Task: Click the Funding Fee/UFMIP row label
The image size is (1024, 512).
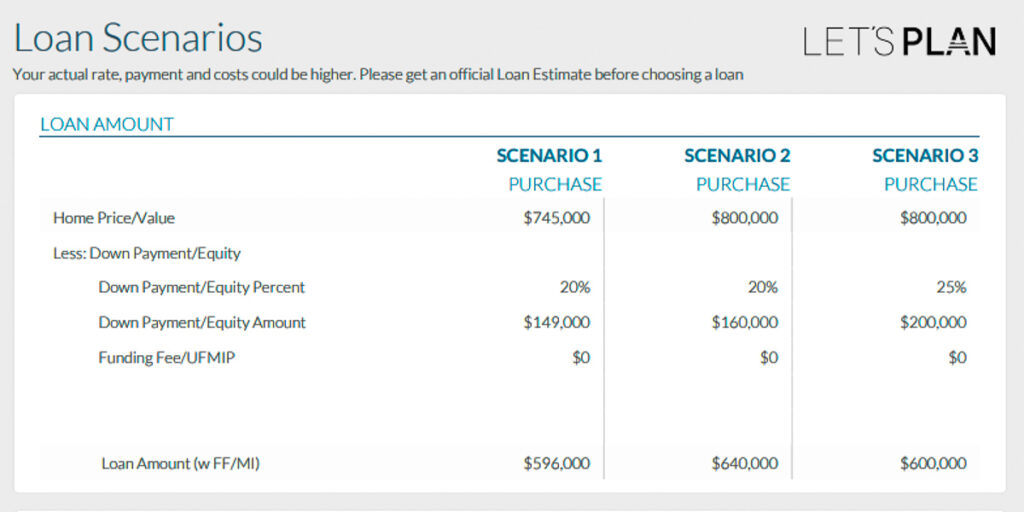Action: 167,358
